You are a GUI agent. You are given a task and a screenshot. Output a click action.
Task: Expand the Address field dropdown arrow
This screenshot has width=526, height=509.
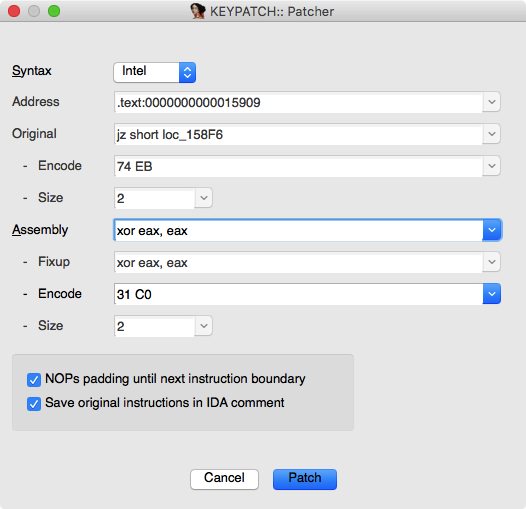491,102
